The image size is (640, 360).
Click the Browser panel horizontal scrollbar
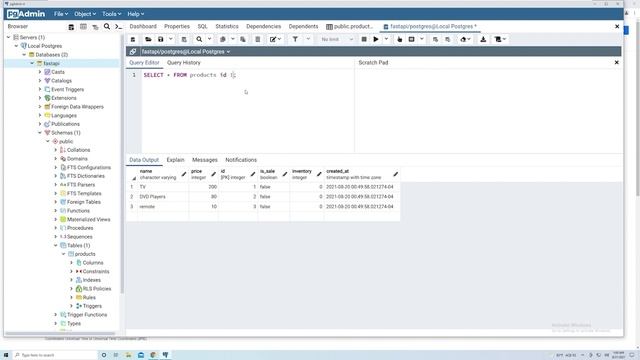60,333
